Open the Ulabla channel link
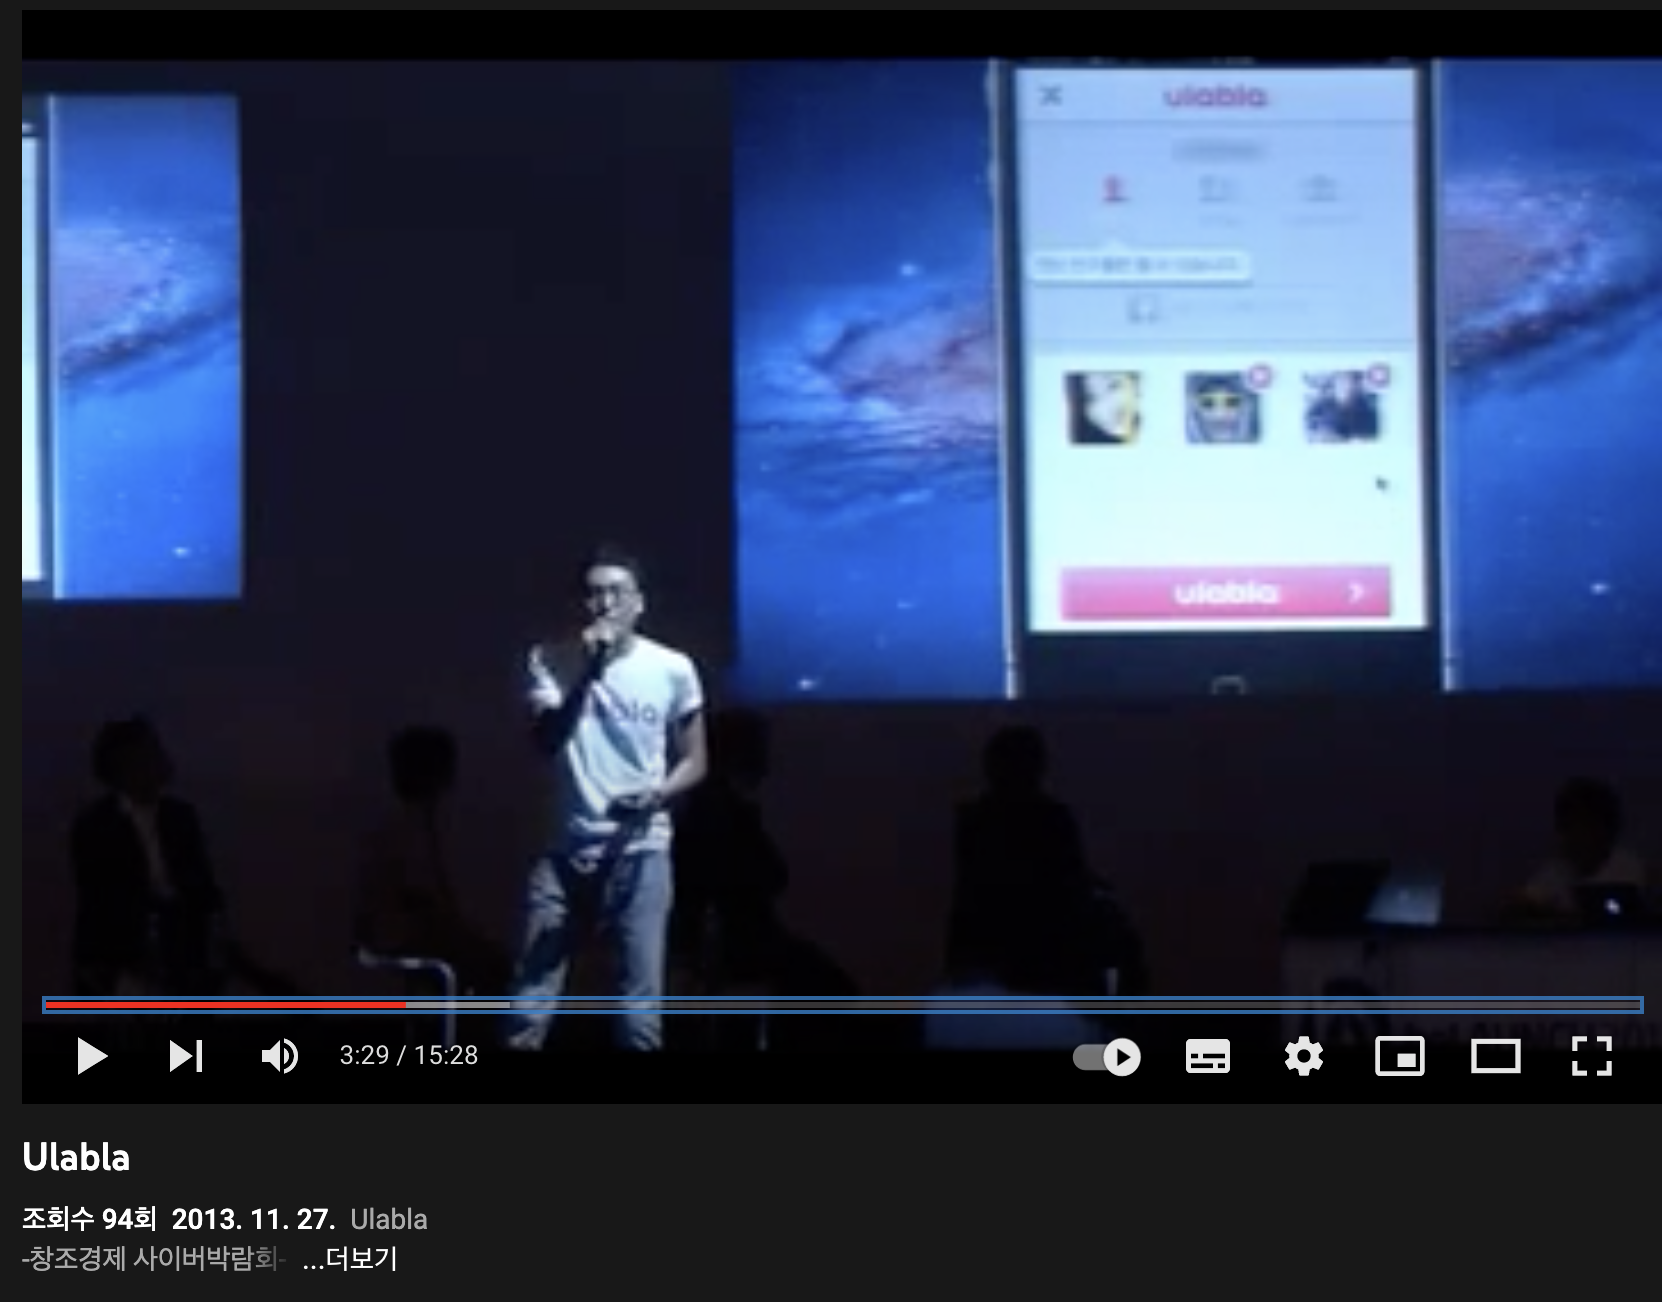The height and width of the screenshot is (1302, 1662). click(389, 1219)
